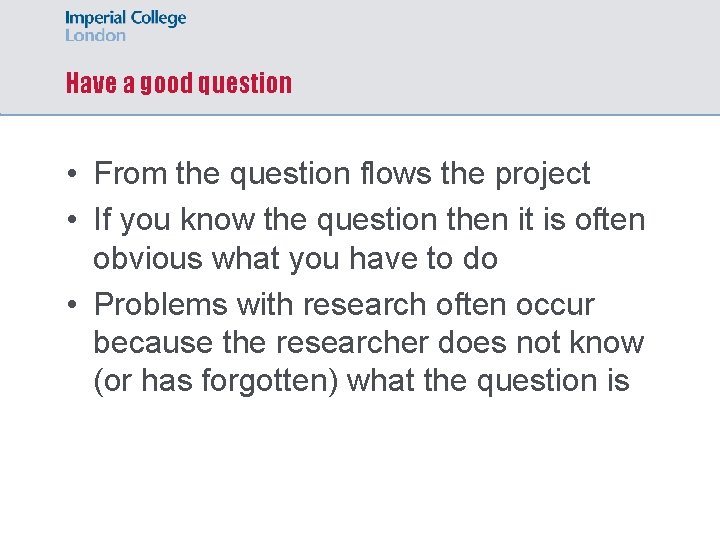Click the word 'London' in the logo

pyautogui.click(x=95, y=35)
